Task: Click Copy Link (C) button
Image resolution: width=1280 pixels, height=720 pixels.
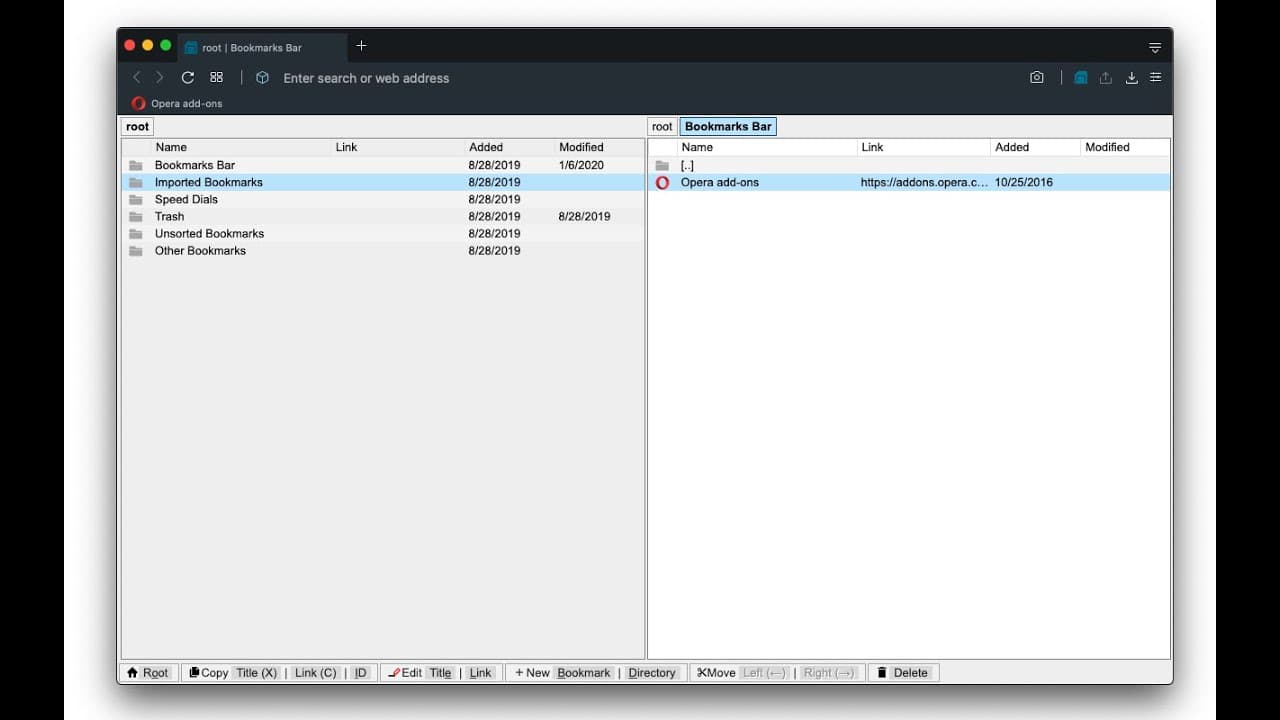Action: coord(315,672)
